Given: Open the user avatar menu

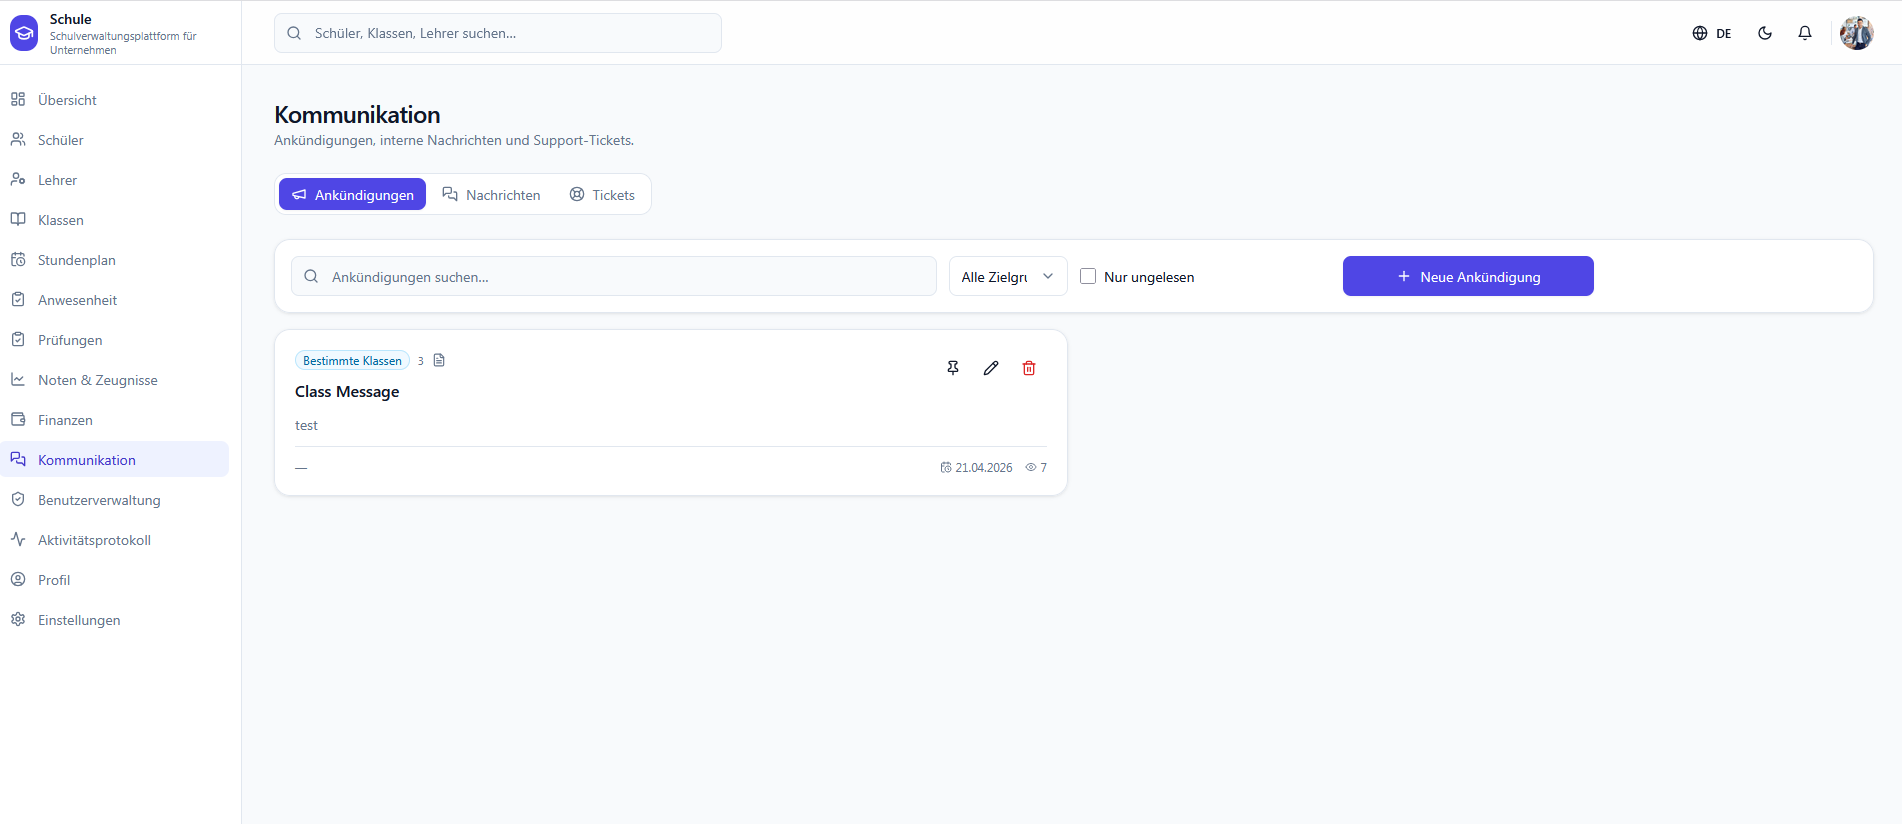Looking at the screenshot, I should 1857,33.
